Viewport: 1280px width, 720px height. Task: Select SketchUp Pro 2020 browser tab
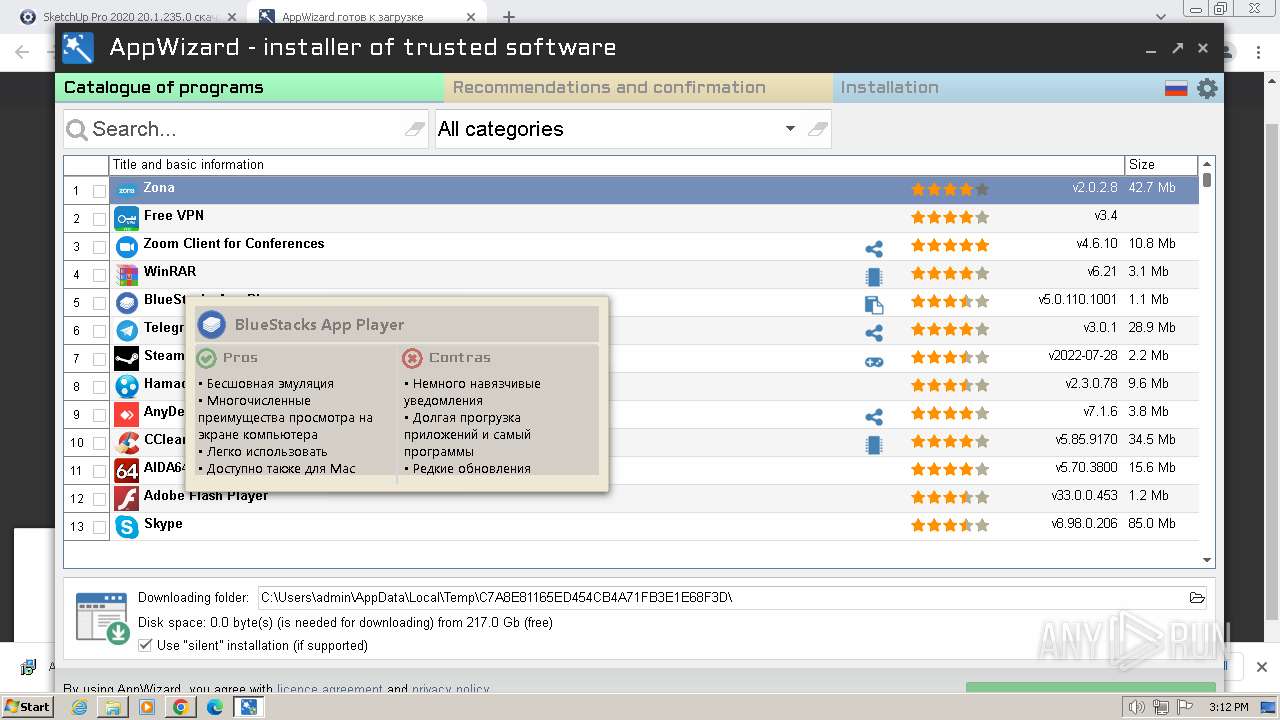pos(127,17)
